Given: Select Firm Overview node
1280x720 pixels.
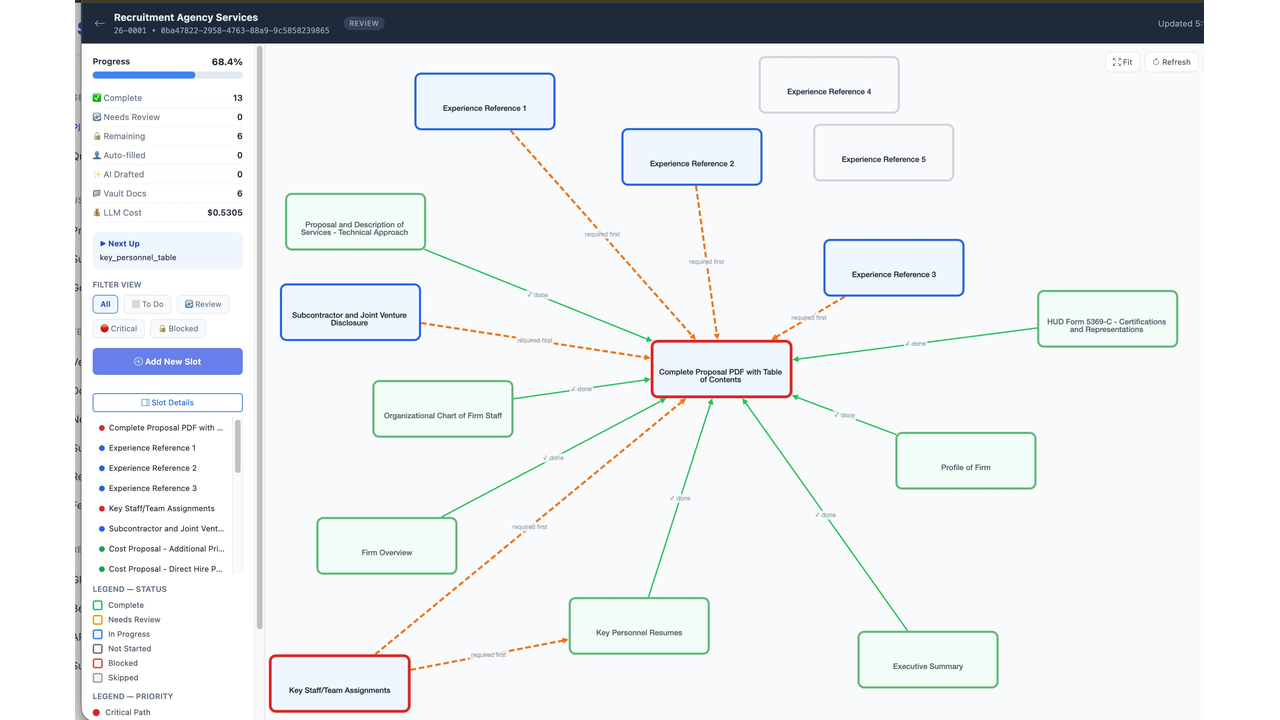Looking at the screenshot, I should click(x=387, y=546).
